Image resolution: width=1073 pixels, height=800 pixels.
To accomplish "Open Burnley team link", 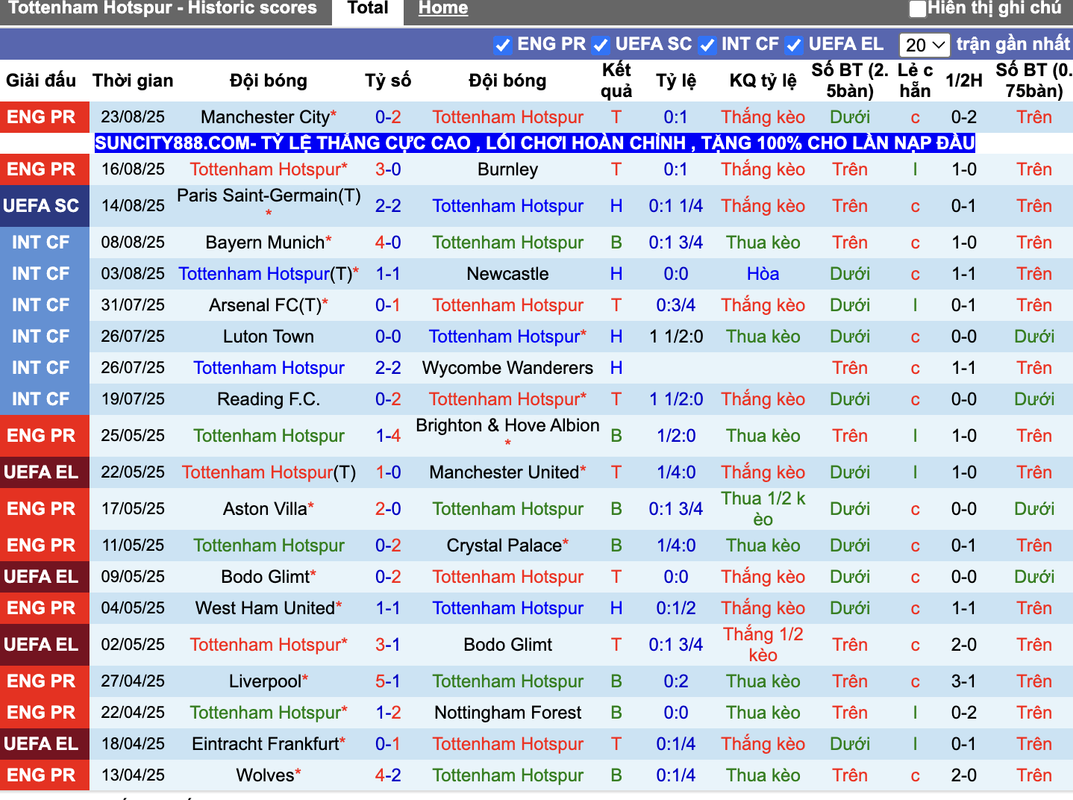I will [x=508, y=169].
